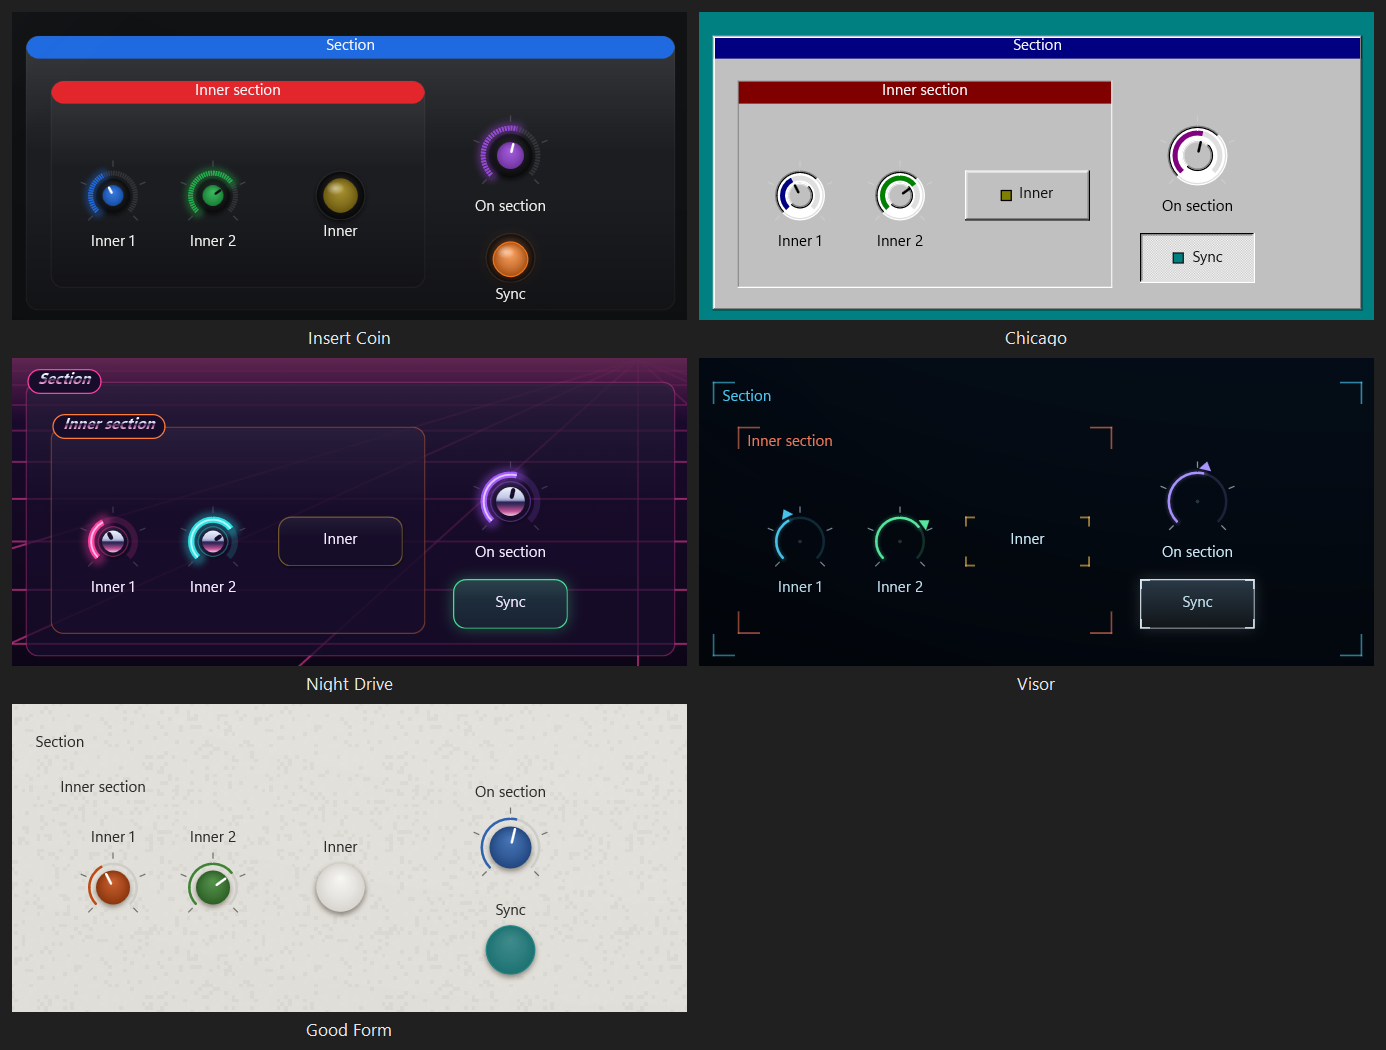Image resolution: width=1386 pixels, height=1050 pixels.
Task: Click the Chicago theme caption
Action: (1036, 338)
